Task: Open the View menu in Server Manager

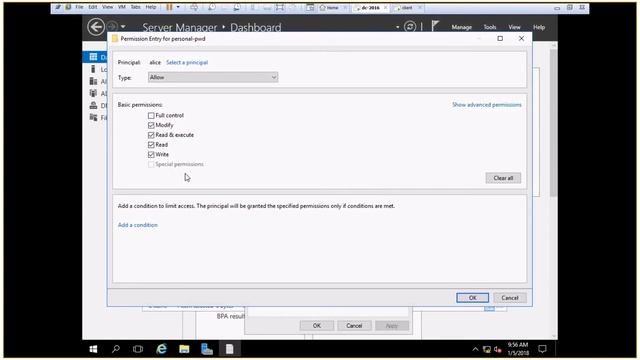Action: pyautogui.click(x=514, y=27)
